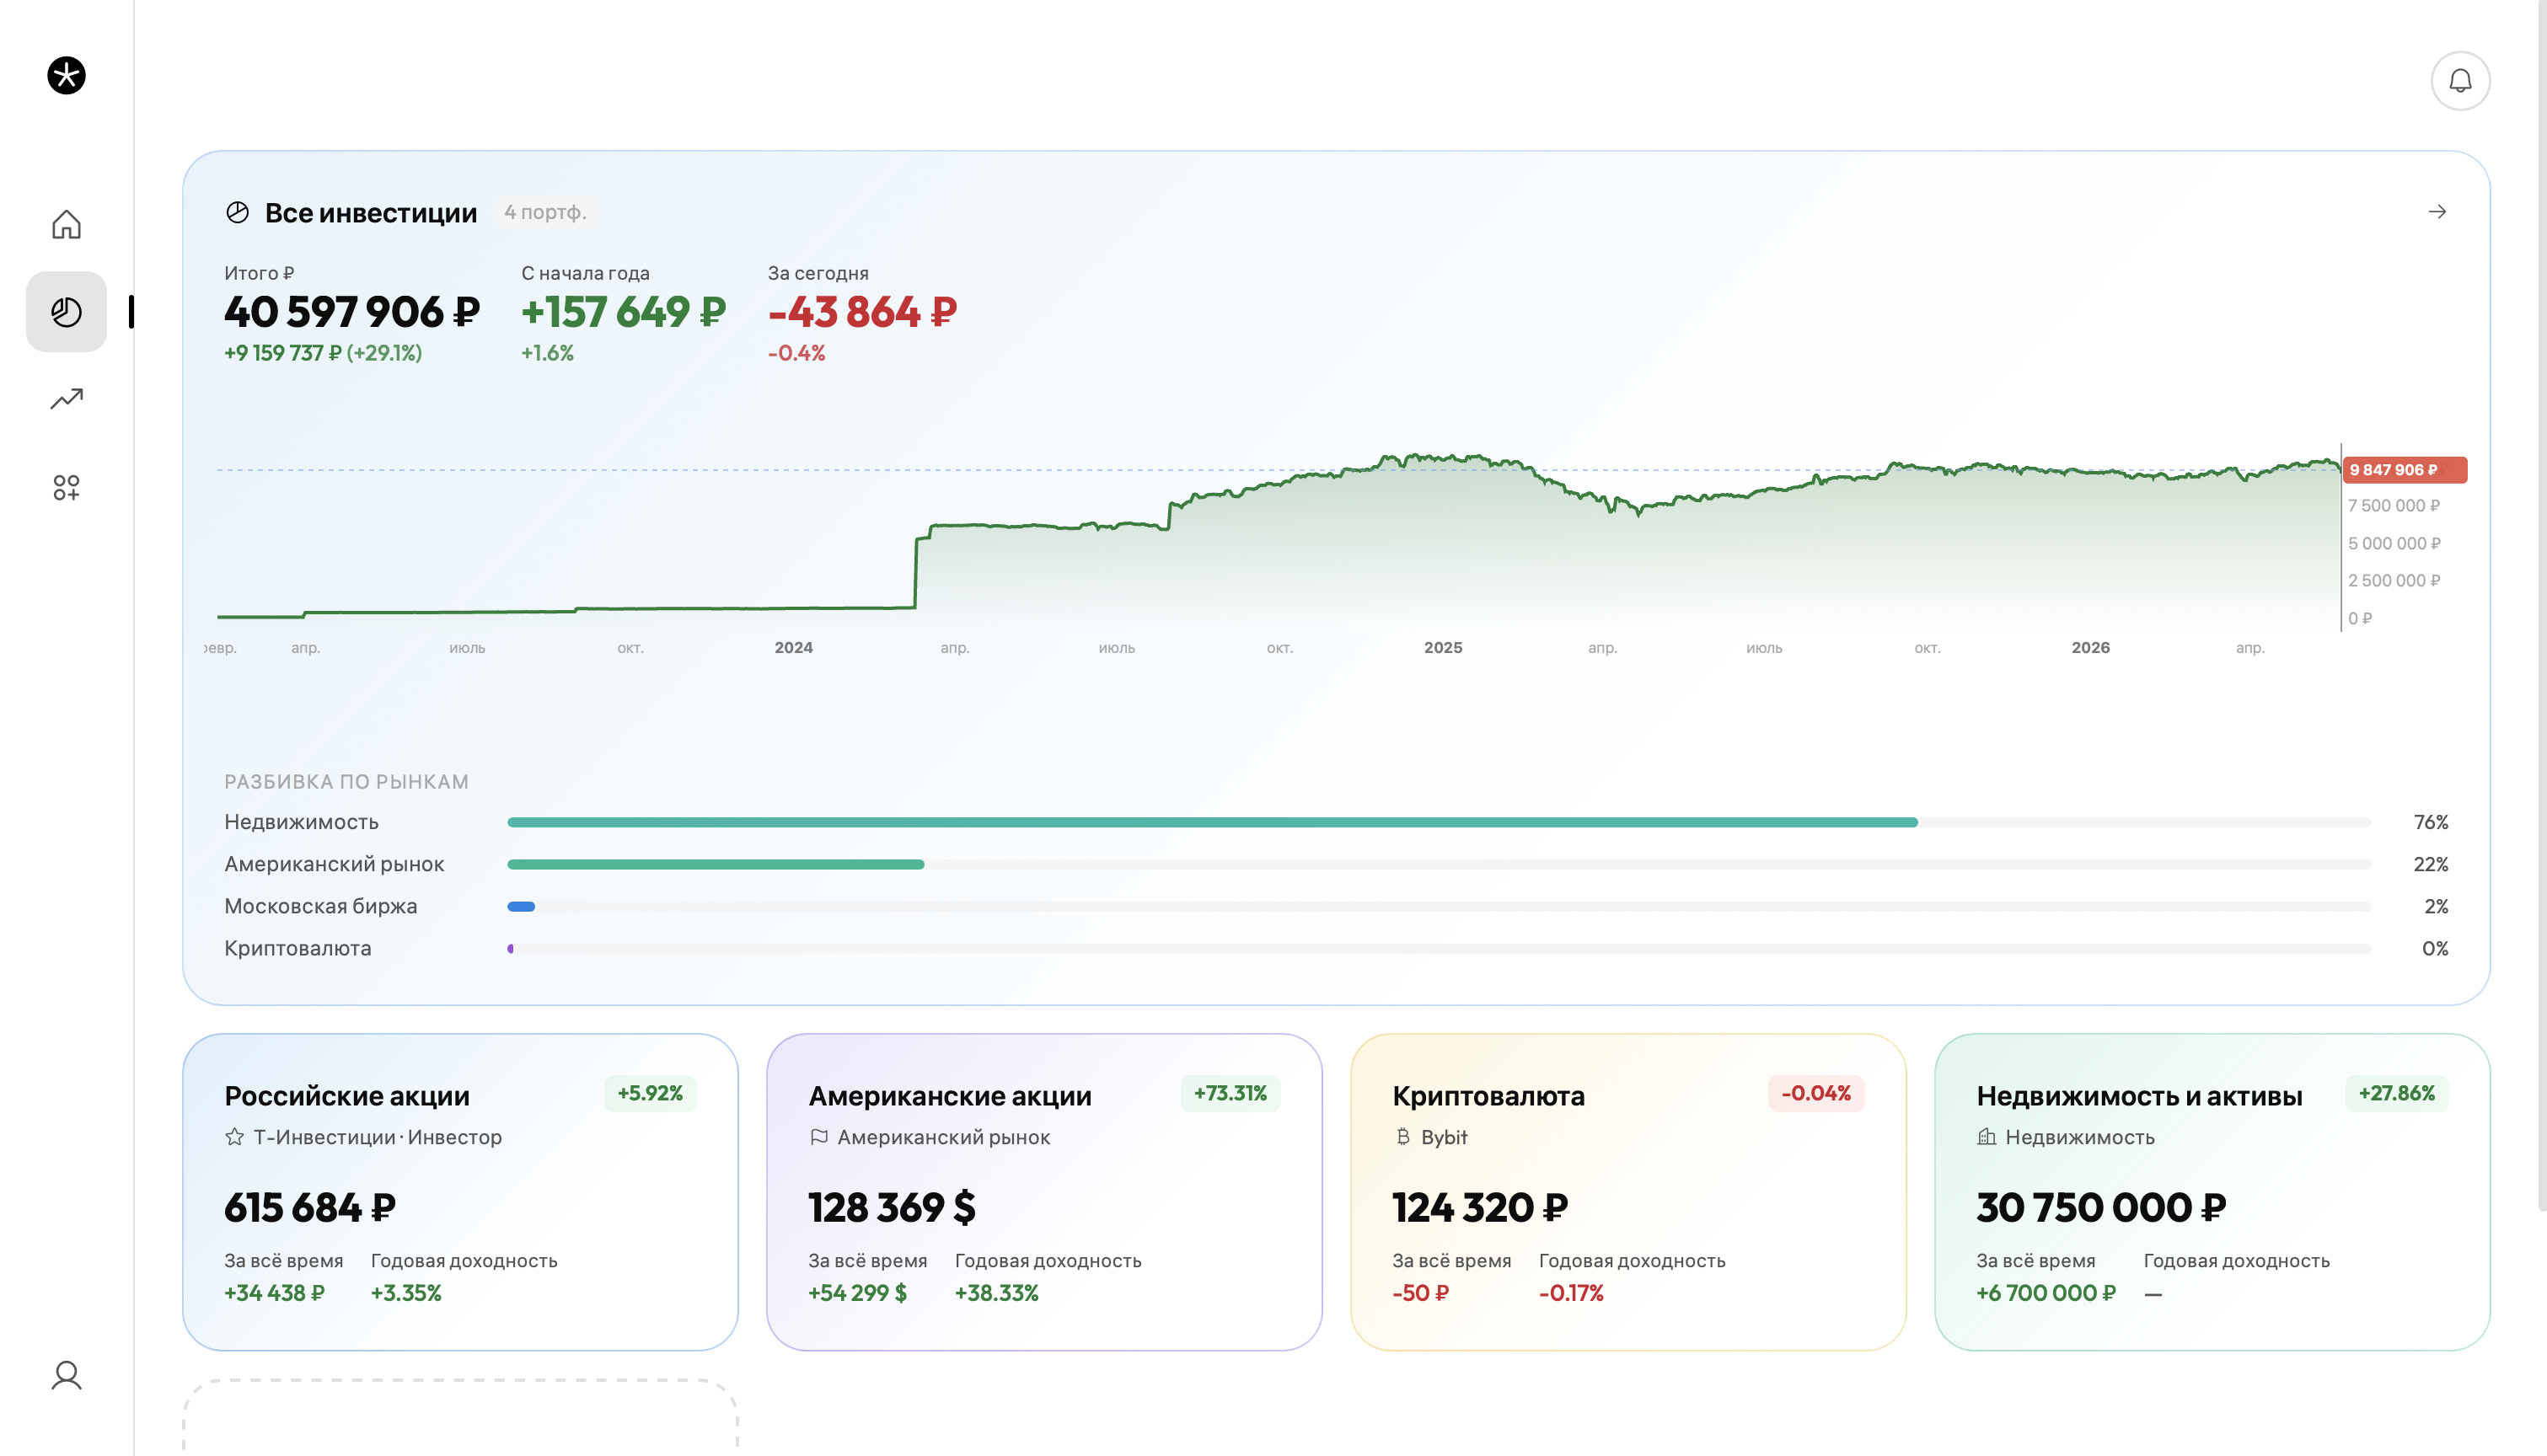This screenshot has width=2547, height=1456.
Task: Go to the Home sidebar icon
Action: tap(66, 224)
